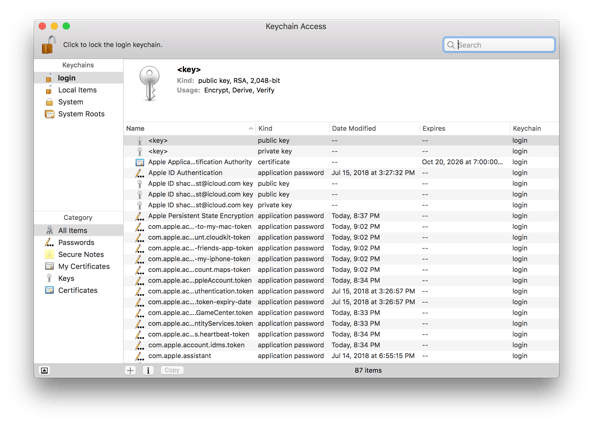Toggle the sidebar preview button at bottom left

[45, 370]
